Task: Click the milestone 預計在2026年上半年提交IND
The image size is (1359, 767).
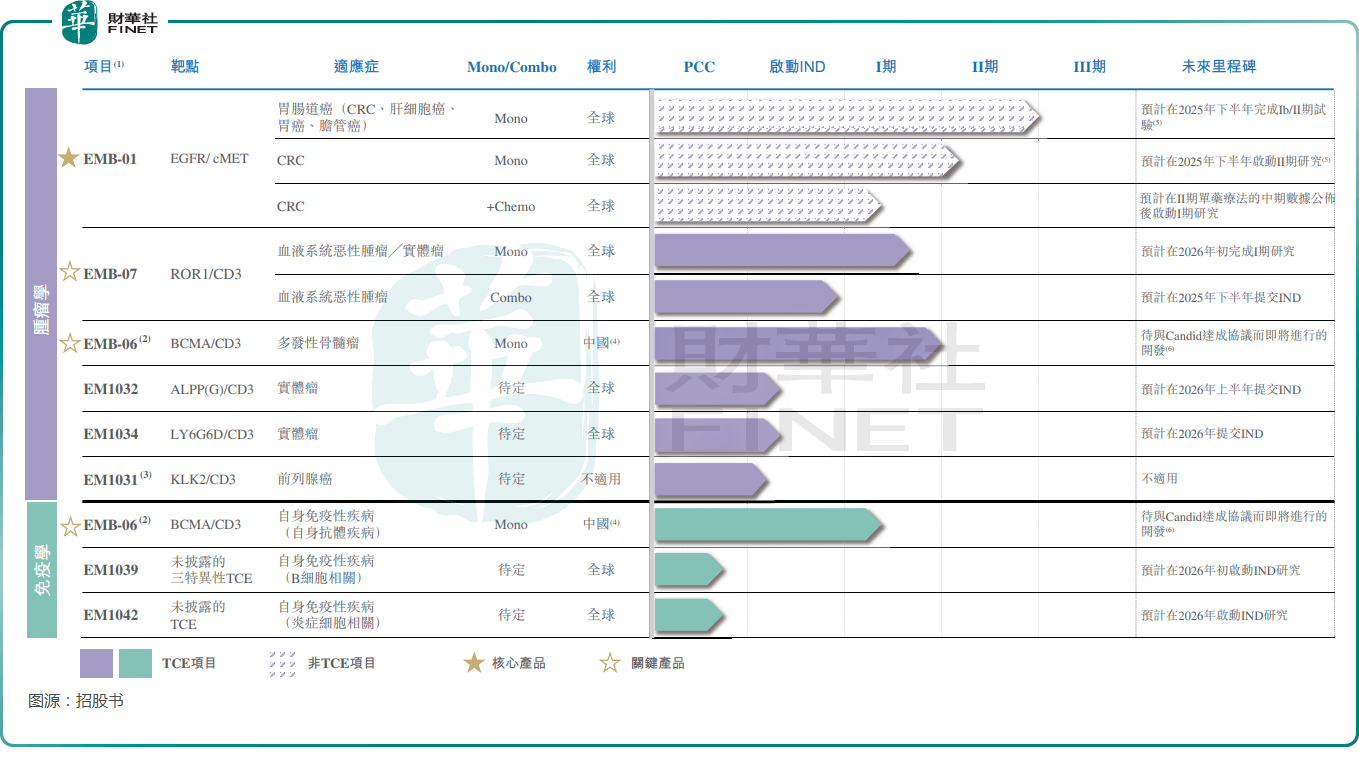Action: pyautogui.click(x=1221, y=389)
